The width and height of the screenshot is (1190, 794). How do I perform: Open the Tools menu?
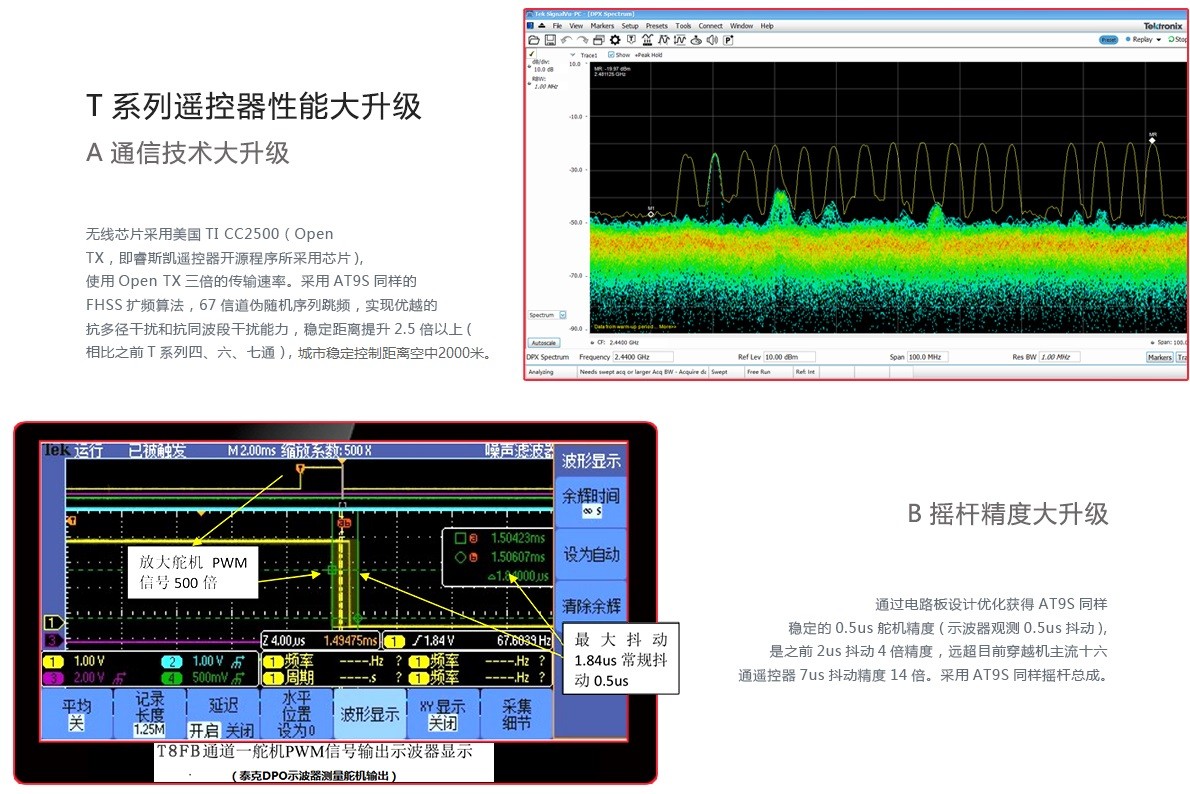point(683,26)
